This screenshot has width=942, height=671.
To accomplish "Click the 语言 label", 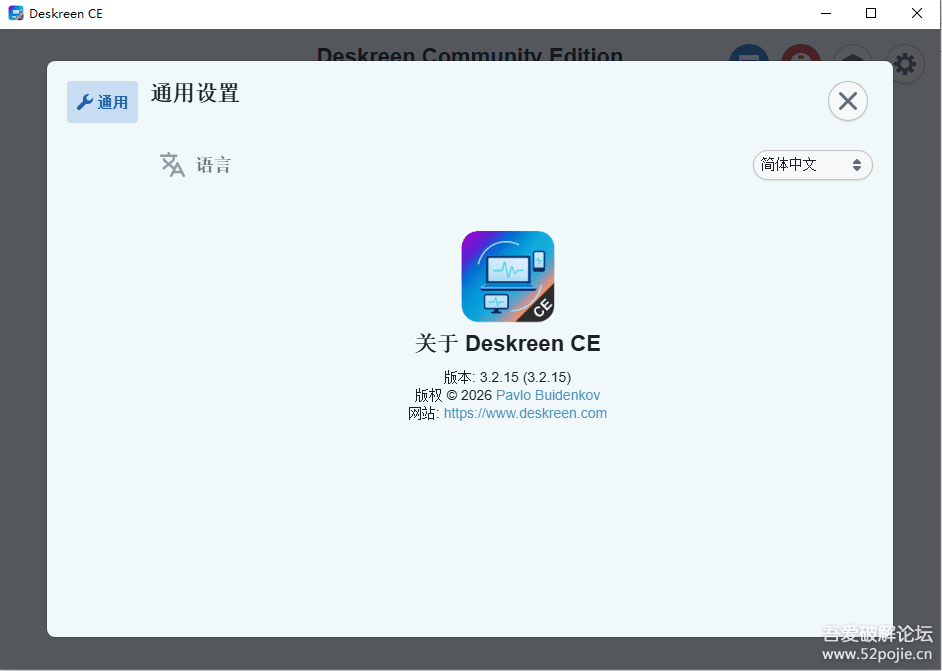I will pyautogui.click(x=213, y=165).
